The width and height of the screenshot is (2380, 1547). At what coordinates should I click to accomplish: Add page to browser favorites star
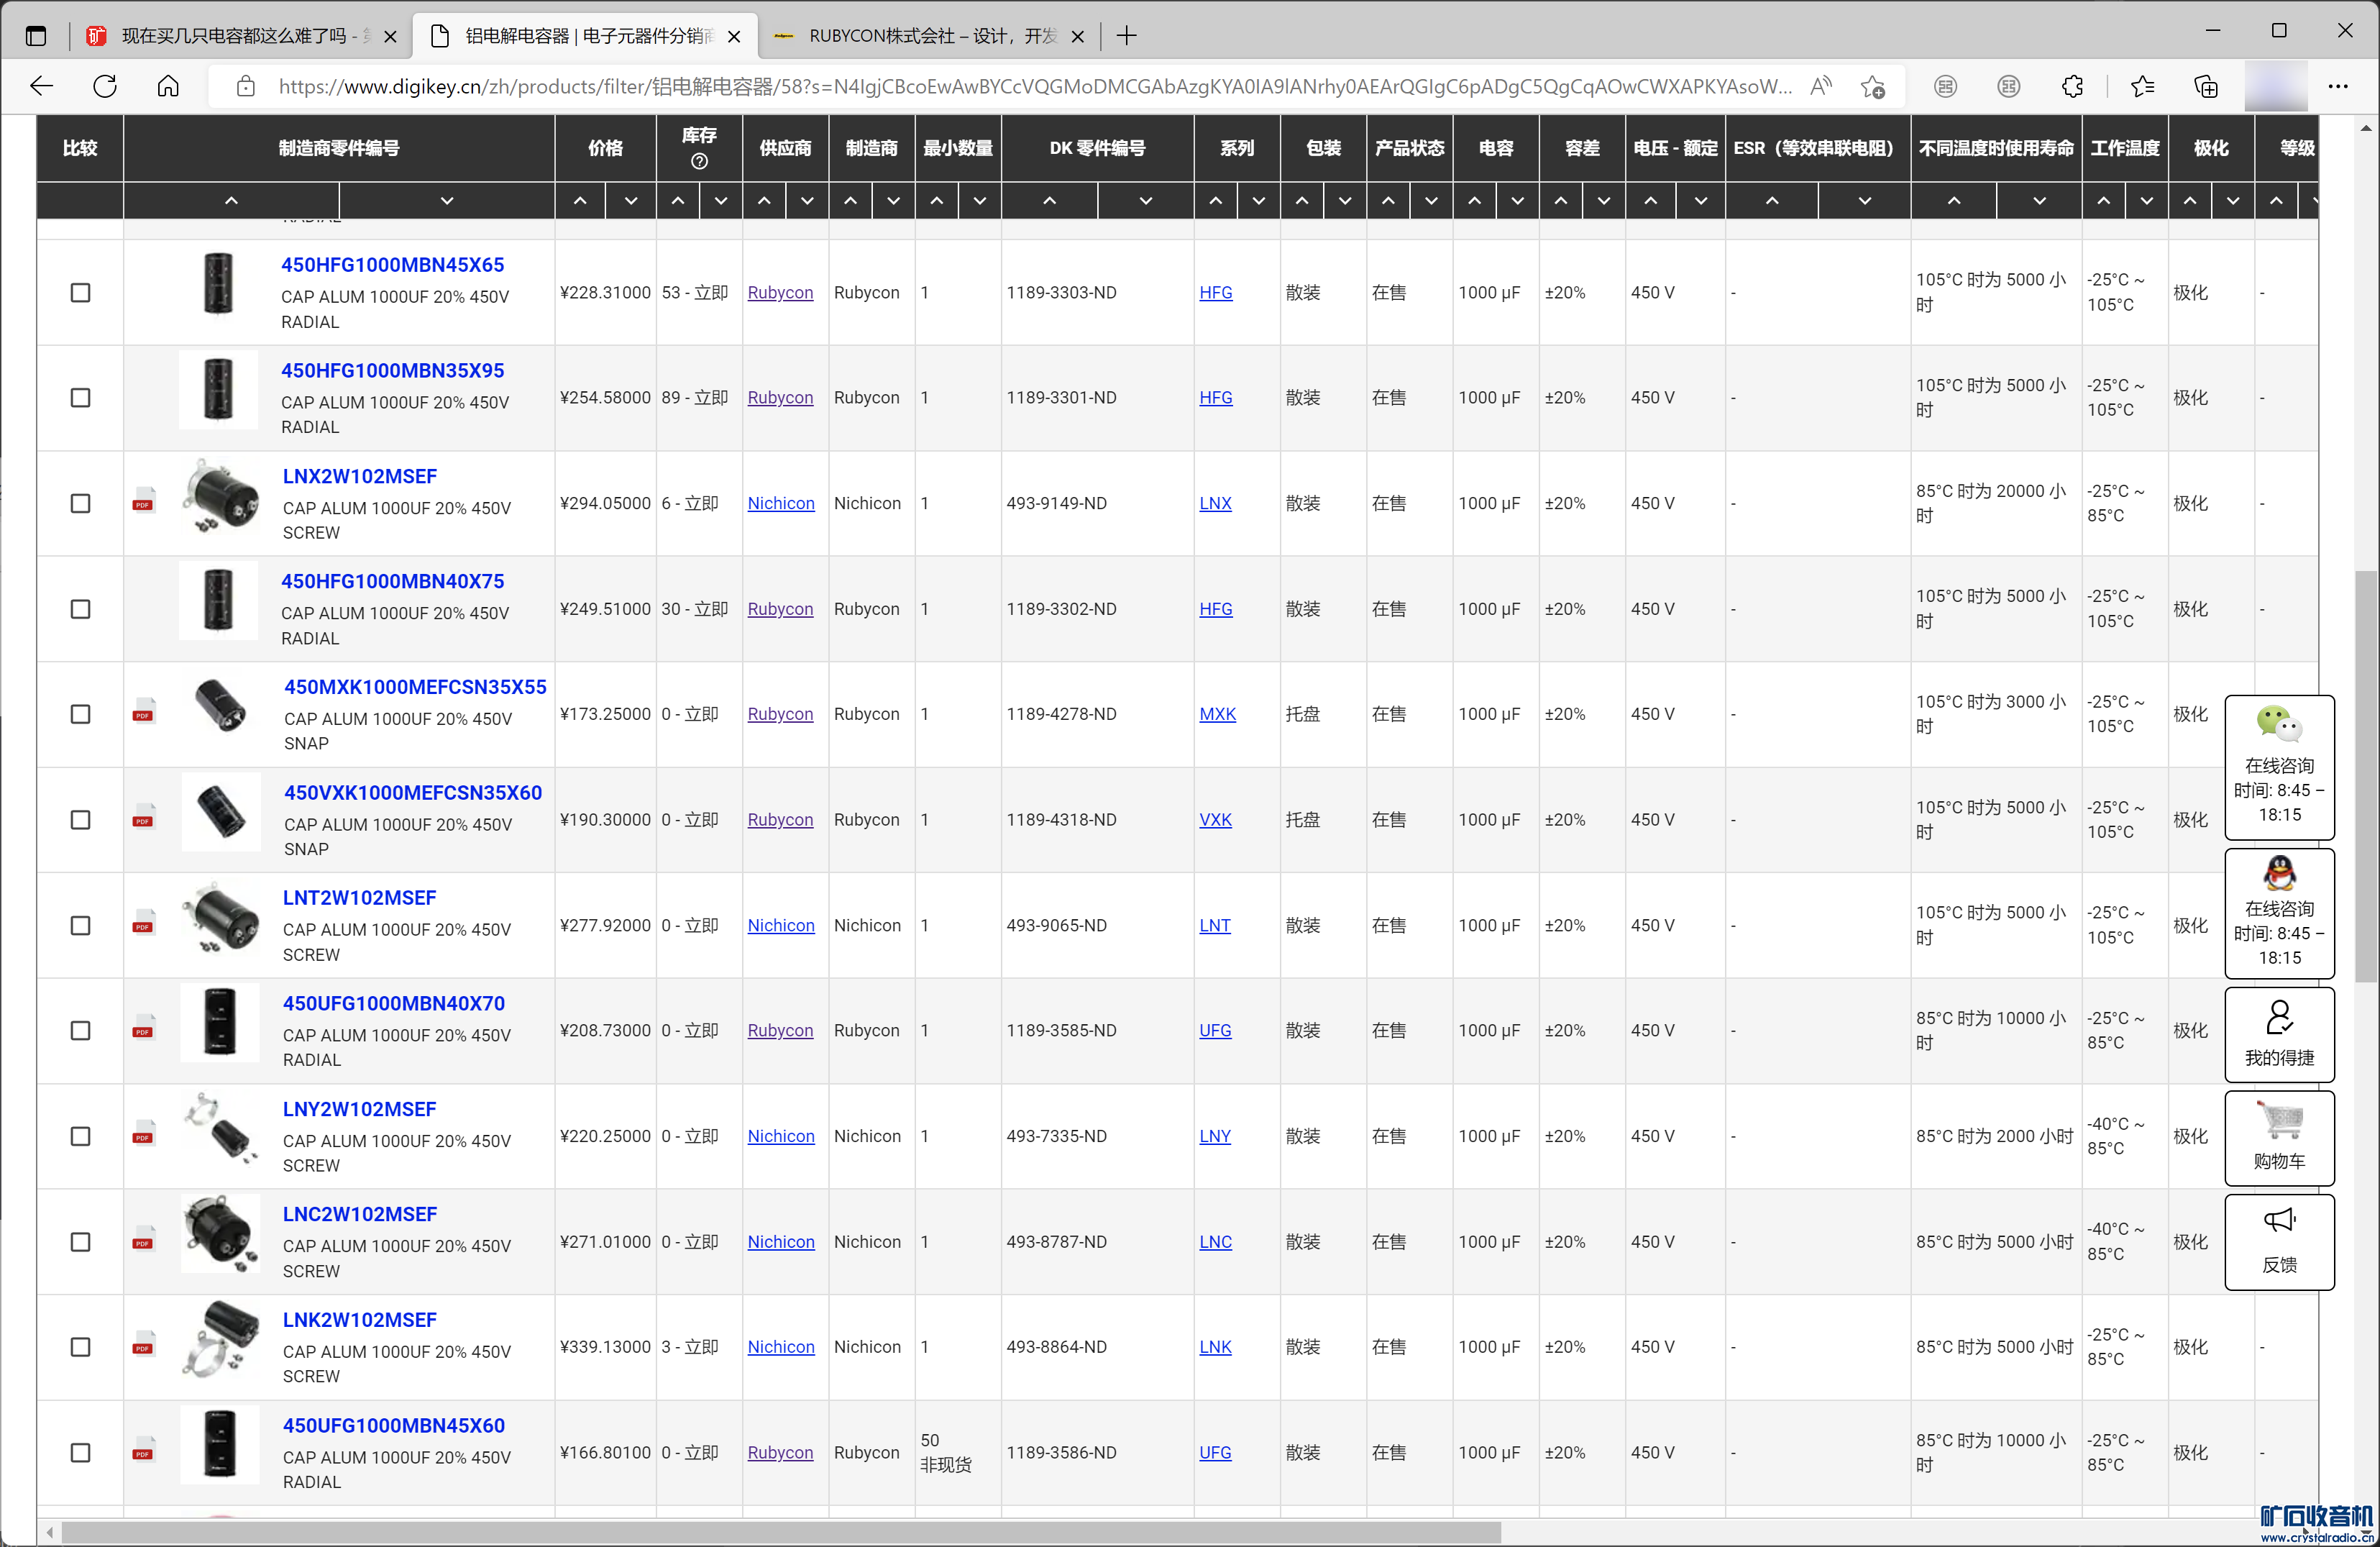pyautogui.click(x=1872, y=87)
